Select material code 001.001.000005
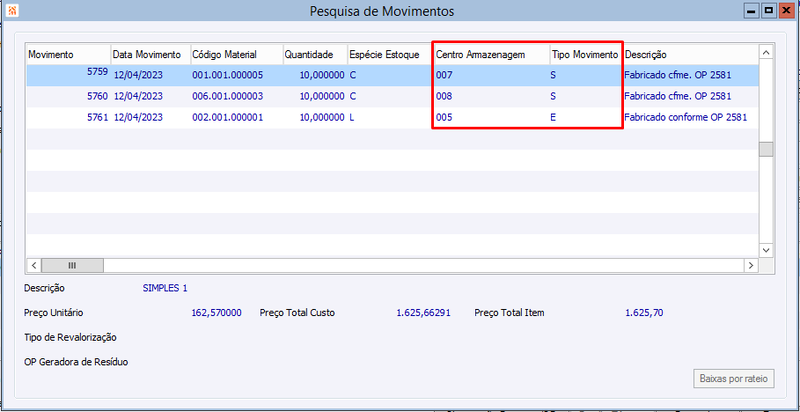 pyautogui.click(x=228, y=75)
